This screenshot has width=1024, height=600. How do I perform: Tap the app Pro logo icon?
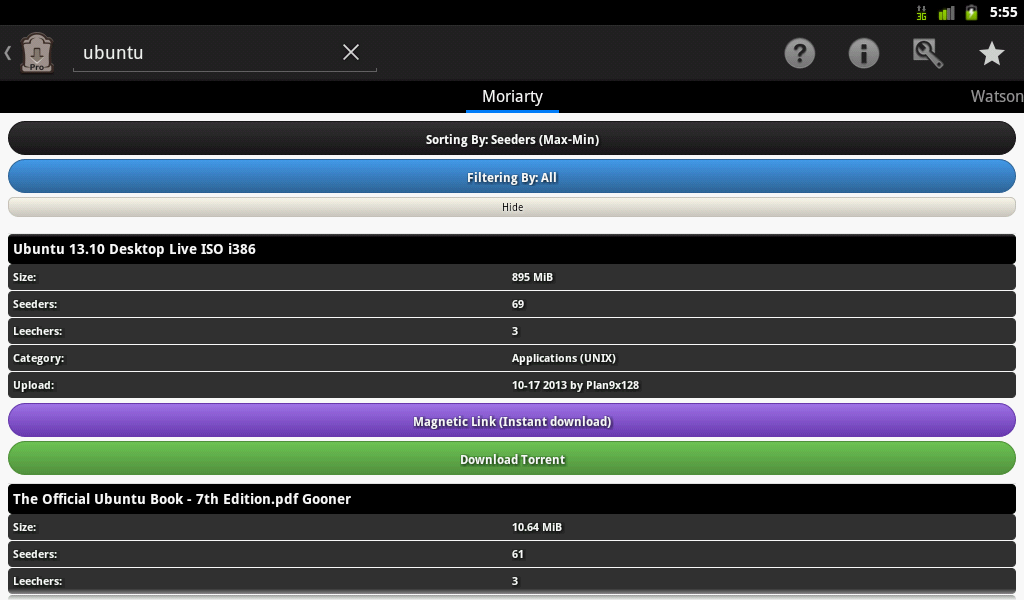coord(37,53)
